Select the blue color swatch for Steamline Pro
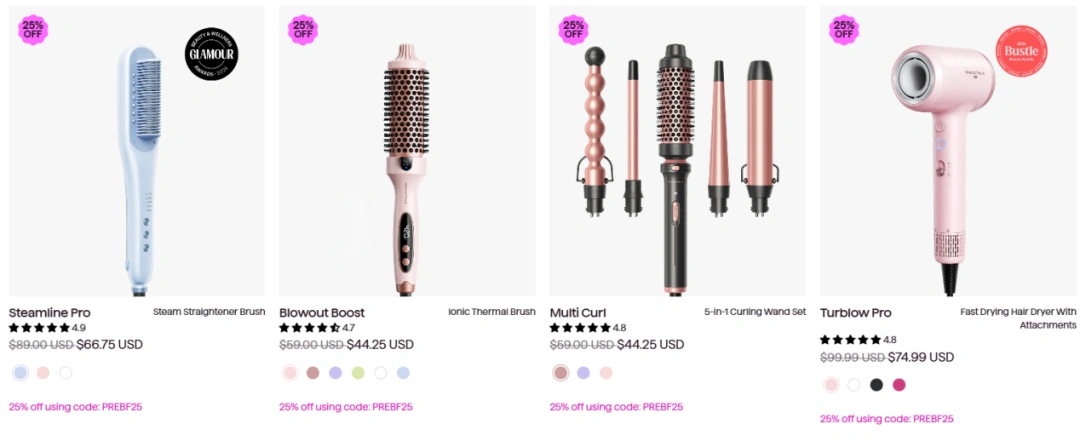 pos(21,373)
